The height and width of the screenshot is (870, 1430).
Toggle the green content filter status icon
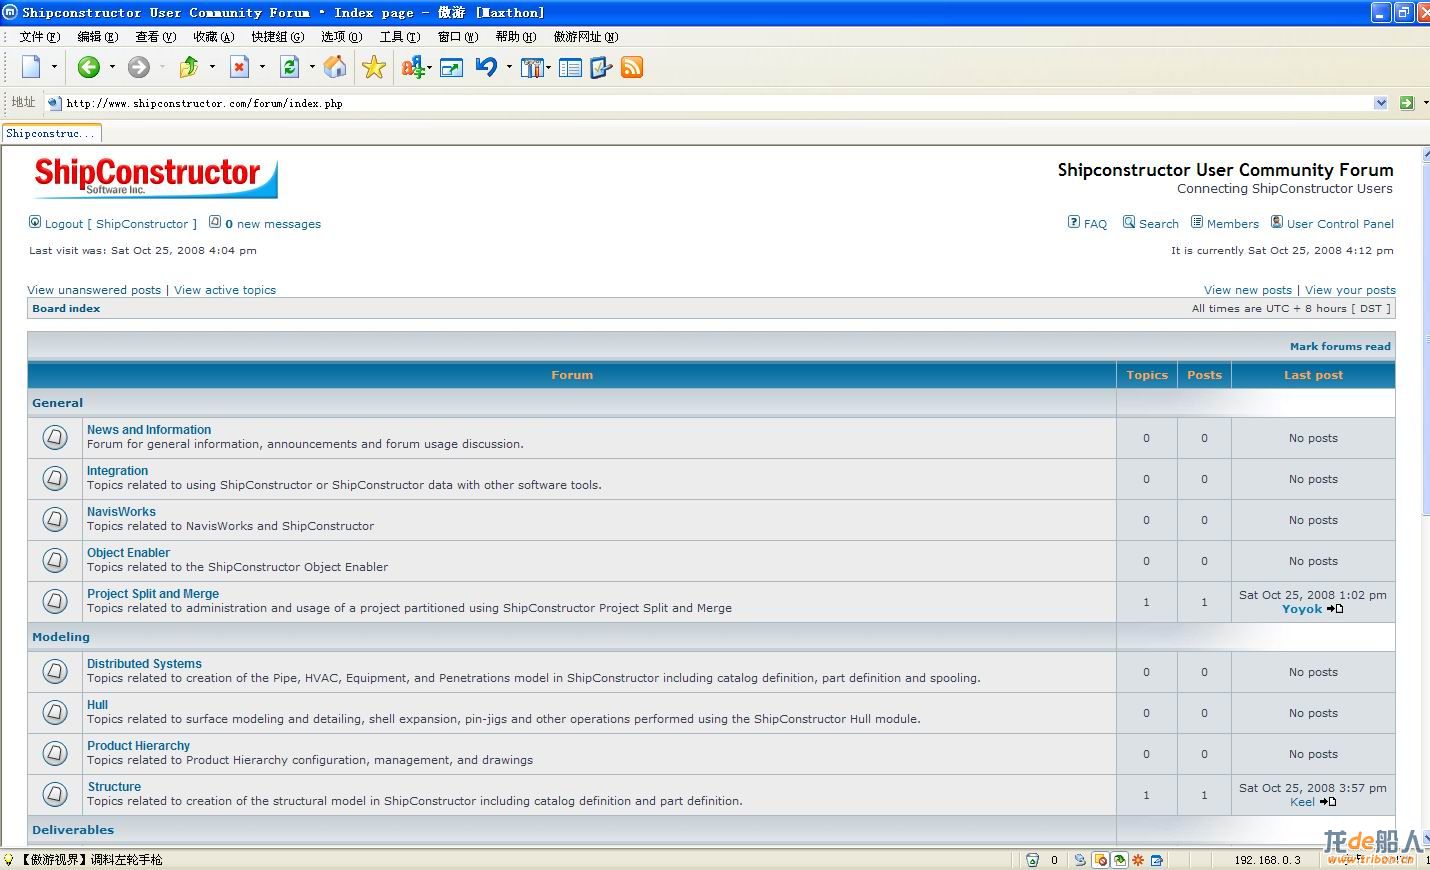(1119, 860)
